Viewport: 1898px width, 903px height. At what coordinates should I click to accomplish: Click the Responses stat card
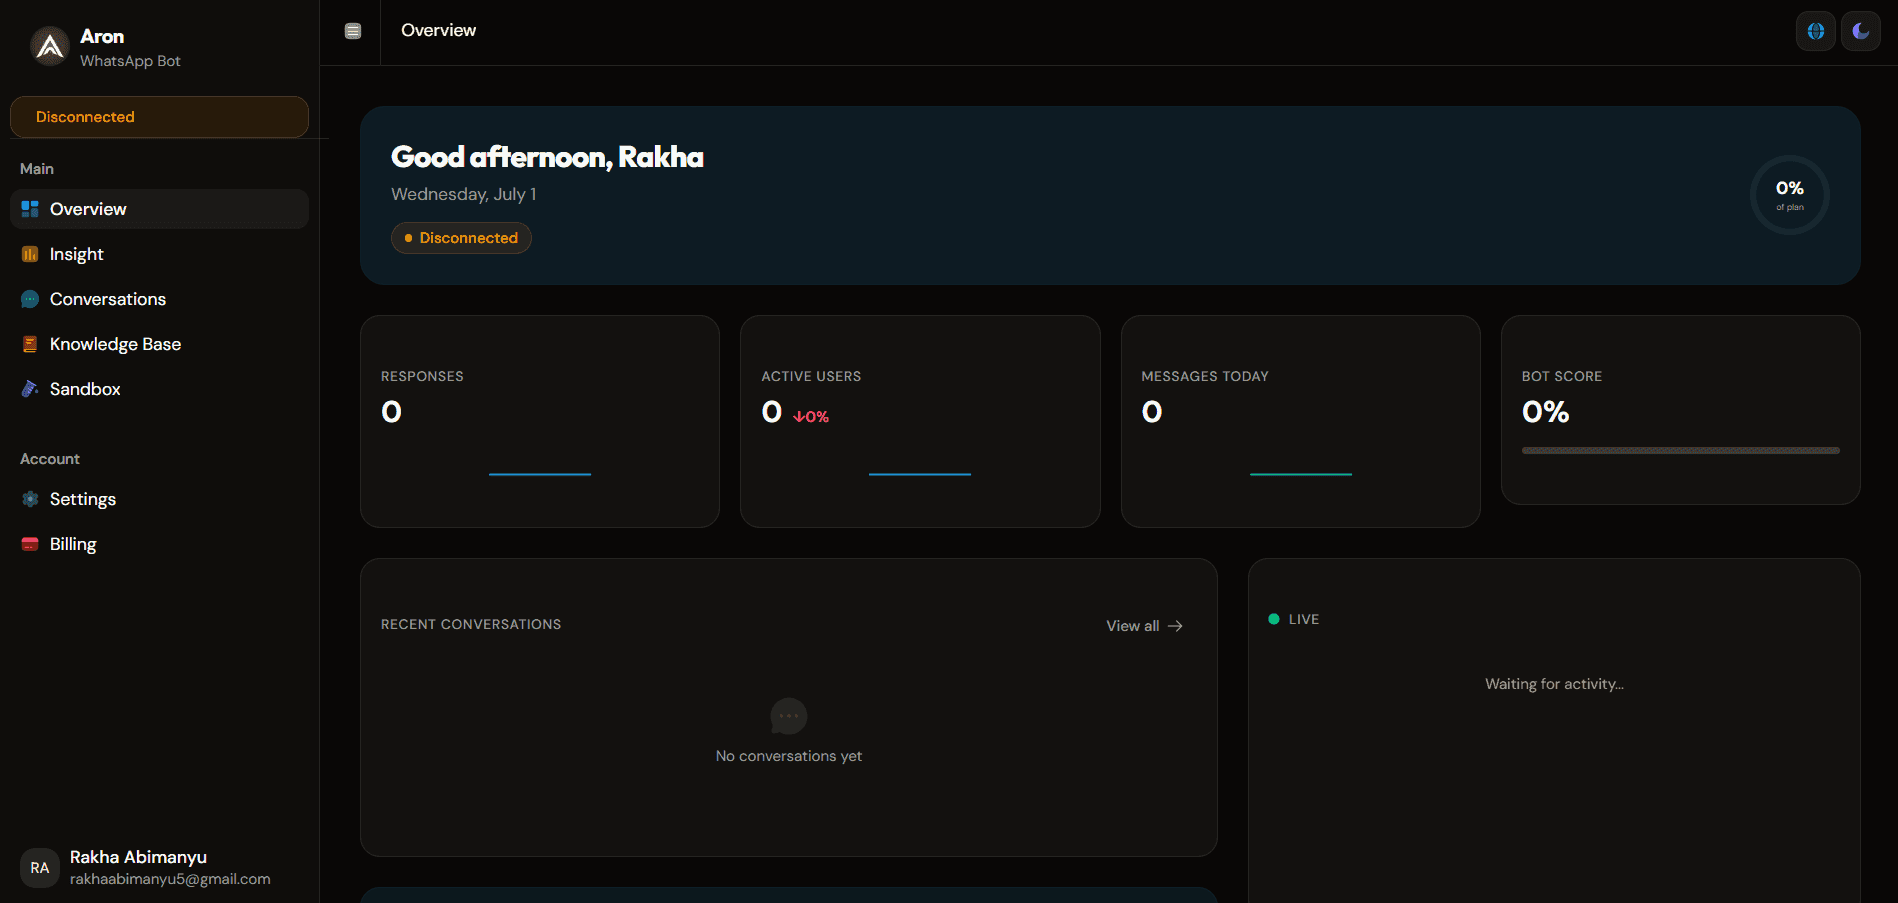[540, 421]
